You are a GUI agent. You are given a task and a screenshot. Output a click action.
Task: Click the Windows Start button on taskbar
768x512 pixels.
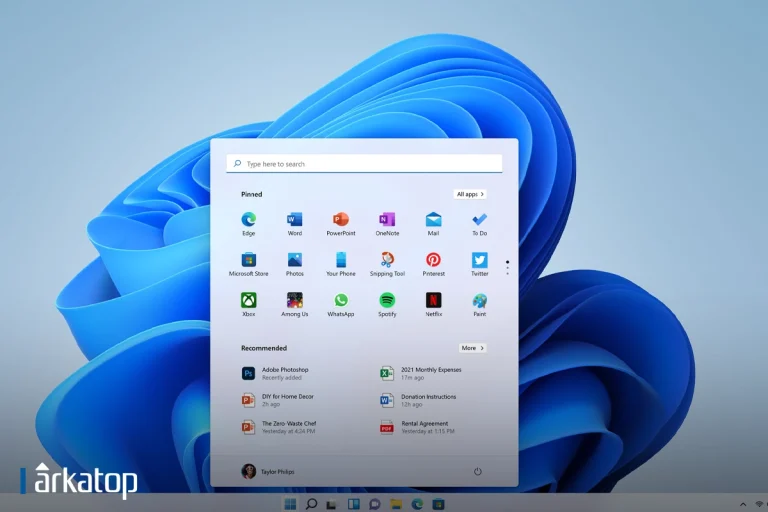pyautogui.click(x=290, y=504)
